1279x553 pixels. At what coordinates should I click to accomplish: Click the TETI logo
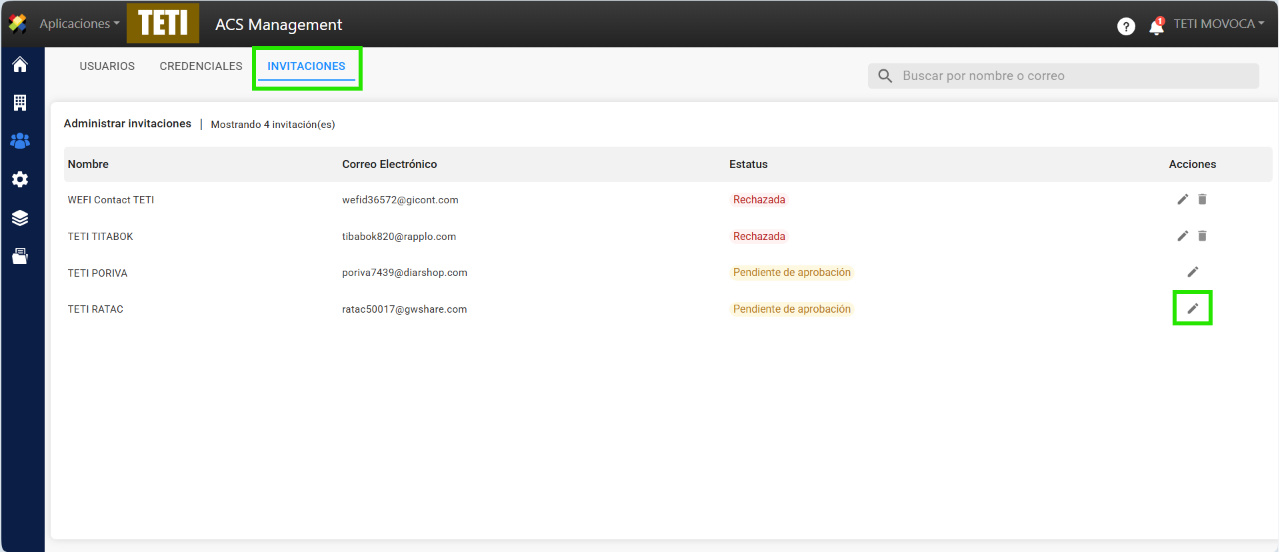click(163, 24)
